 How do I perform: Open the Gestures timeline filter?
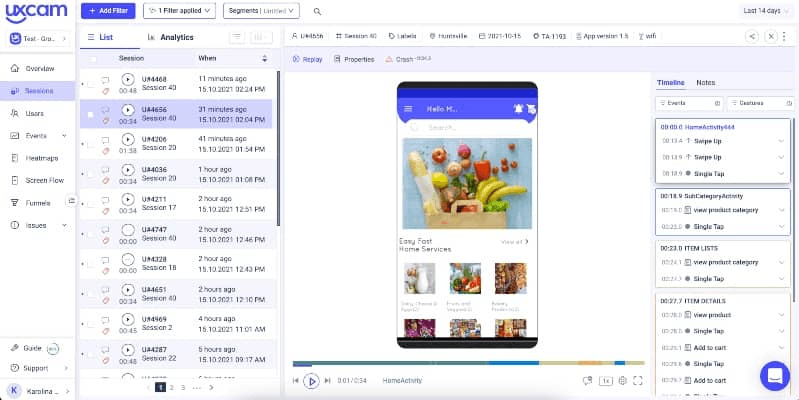coord(761,103)
